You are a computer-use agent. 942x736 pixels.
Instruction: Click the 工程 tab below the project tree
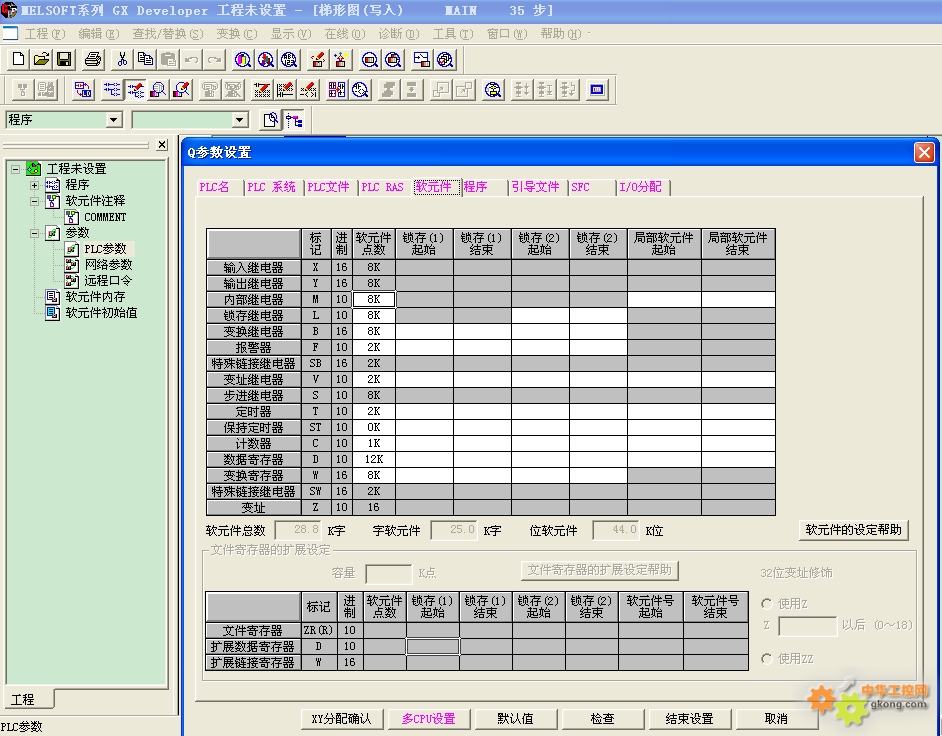tap(27, 699)
